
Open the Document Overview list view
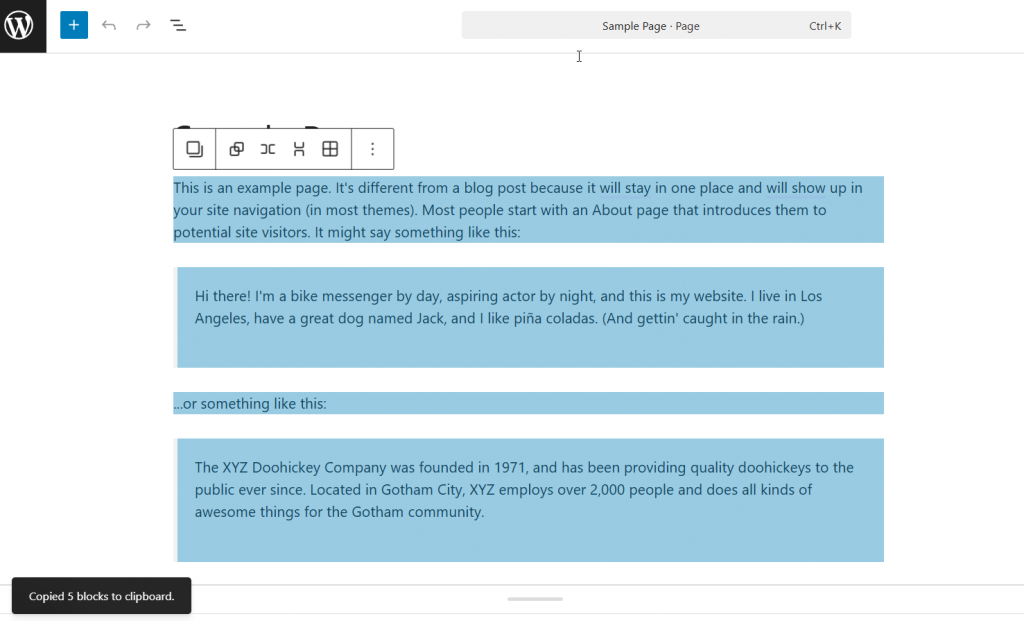pyautogui.click(x=178, y=25)
